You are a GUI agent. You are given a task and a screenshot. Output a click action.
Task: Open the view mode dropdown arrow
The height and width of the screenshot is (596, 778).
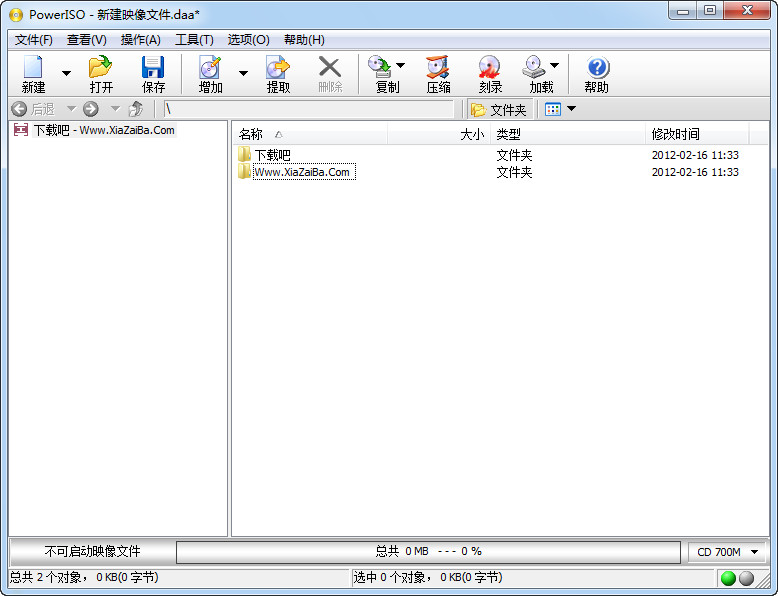[572, 109]
